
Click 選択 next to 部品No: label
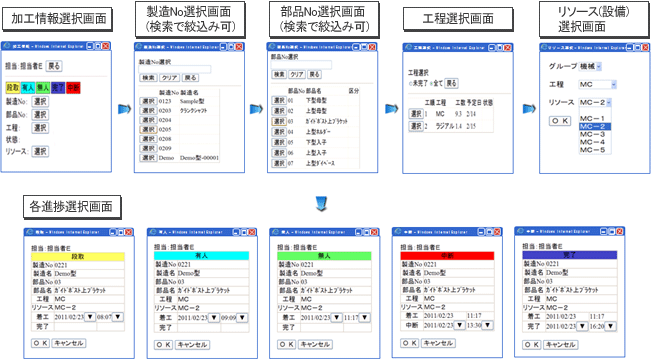coord(40,114)
